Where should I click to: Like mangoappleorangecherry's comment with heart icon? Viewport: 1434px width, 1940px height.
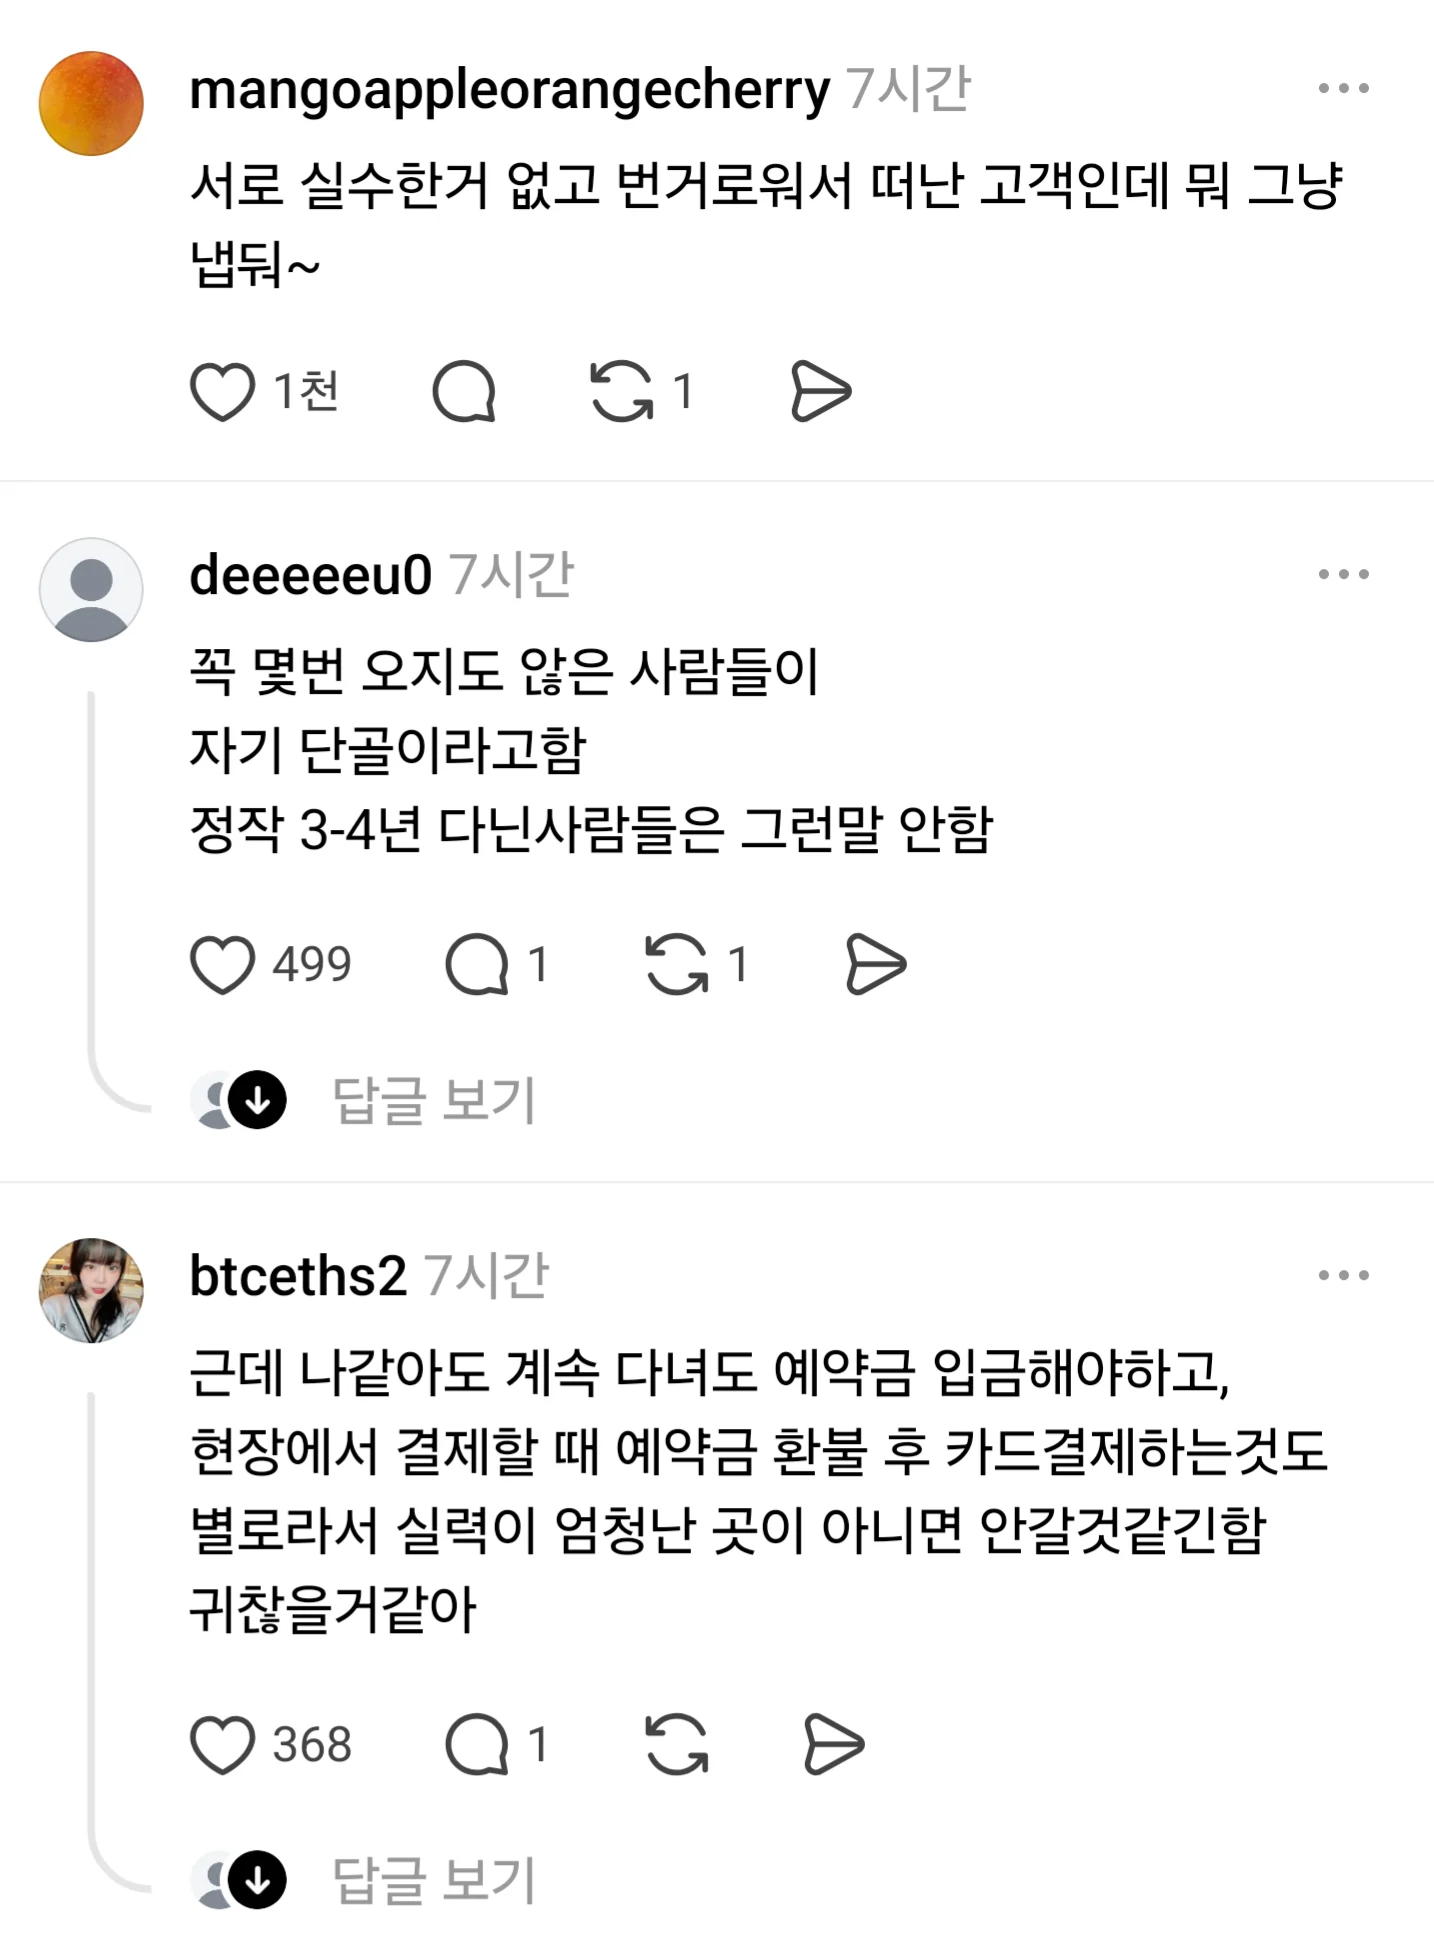(x=222, y=391)
